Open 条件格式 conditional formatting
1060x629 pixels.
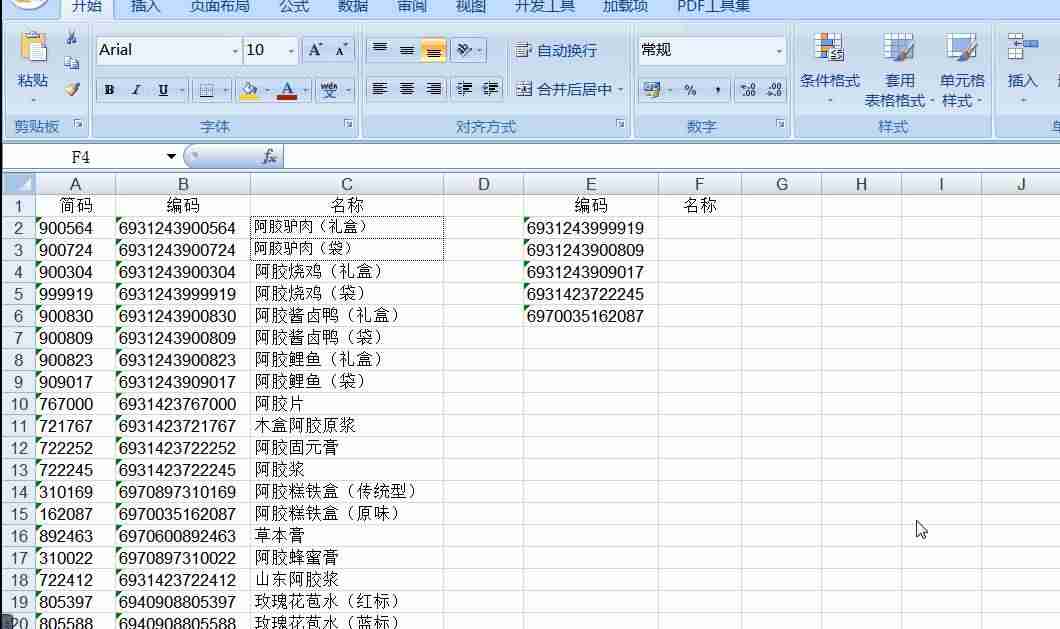[829, 68]
